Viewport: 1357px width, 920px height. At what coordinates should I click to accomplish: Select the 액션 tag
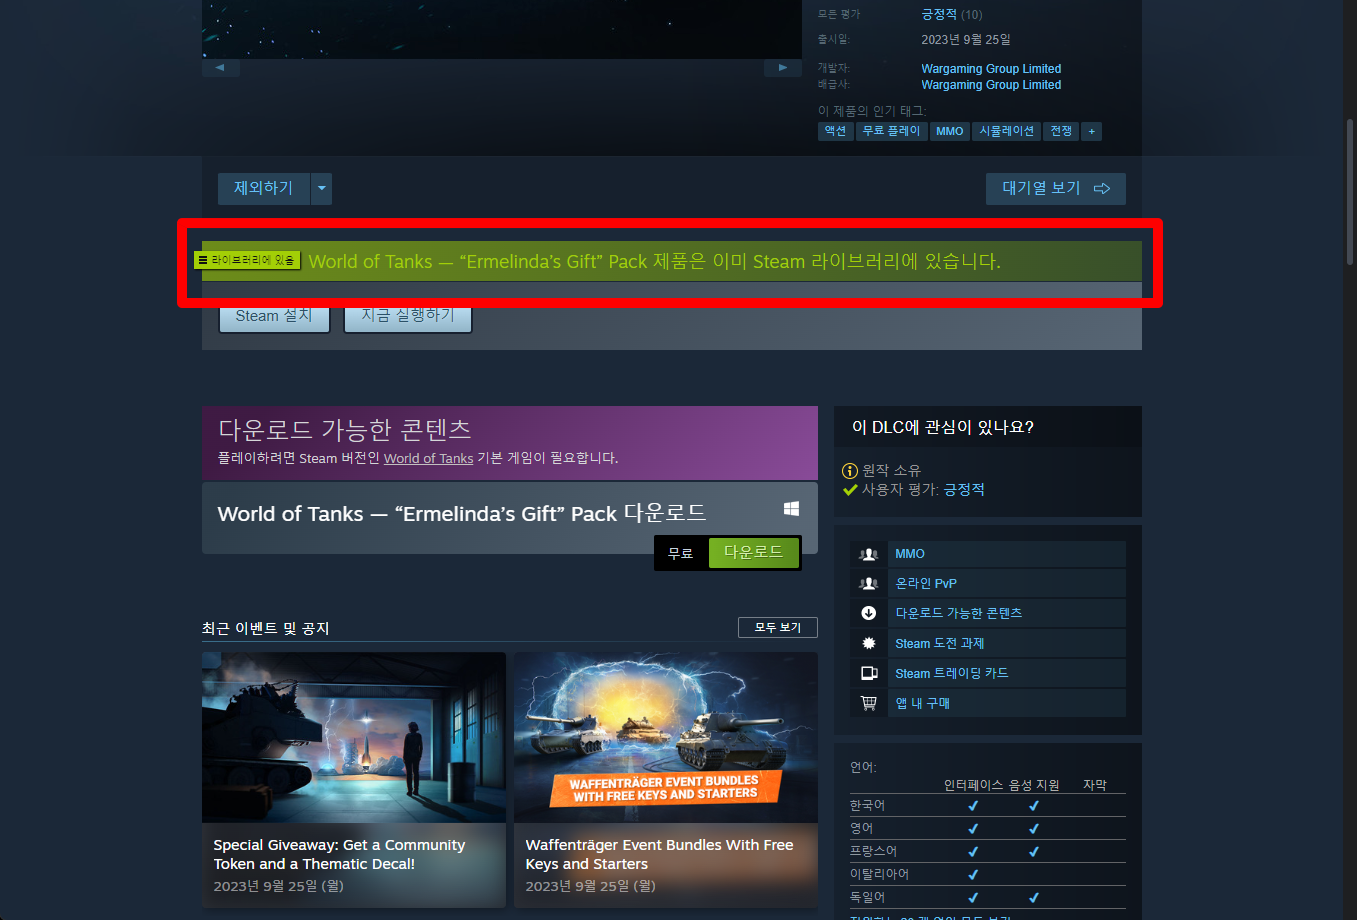pyautogui.click(x=836, y=131)
